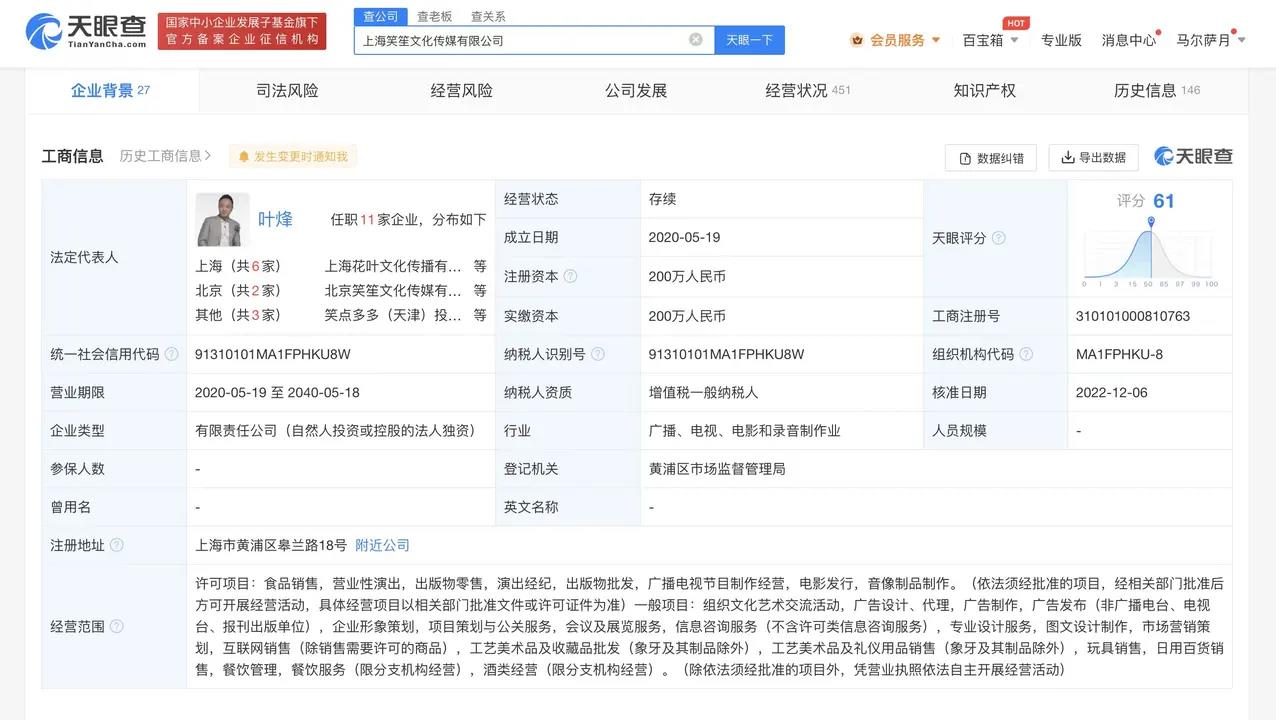Click help icon next to 注册资本

tap(570, 277)
